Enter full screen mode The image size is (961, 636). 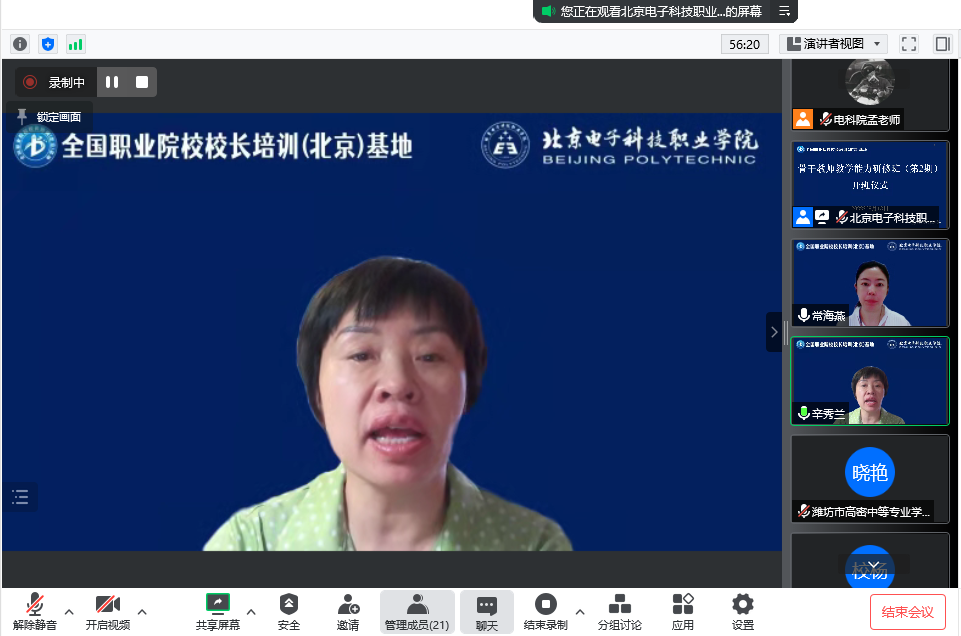click(908, 44)
